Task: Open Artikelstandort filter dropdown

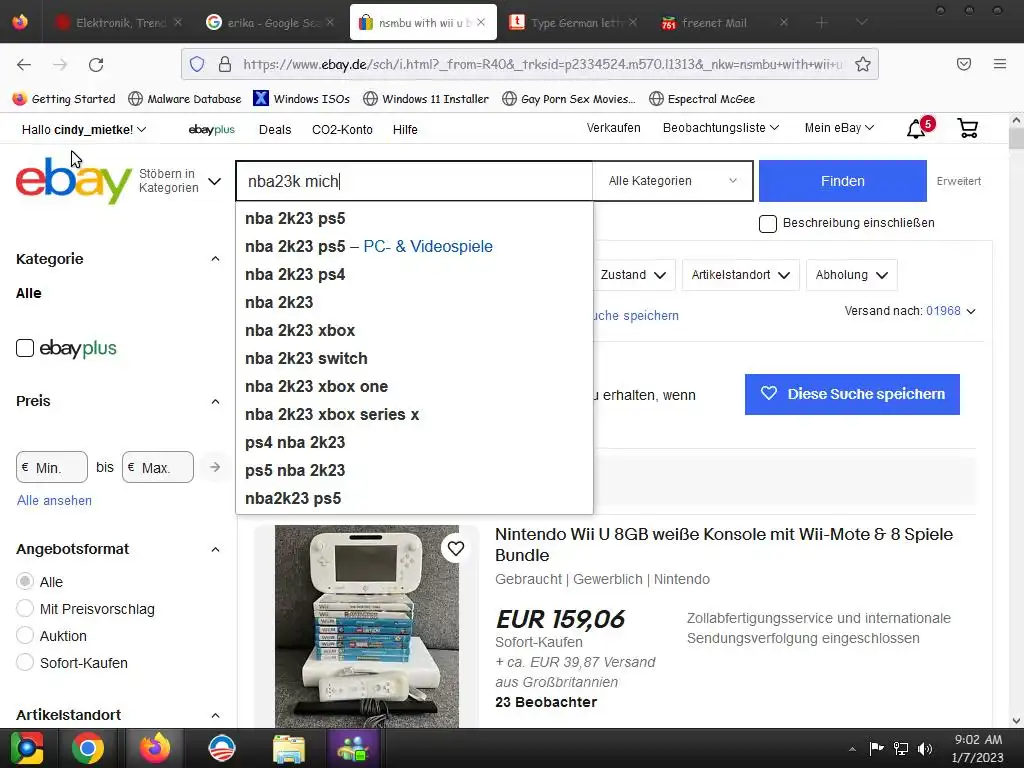Action: click(741, 275)
